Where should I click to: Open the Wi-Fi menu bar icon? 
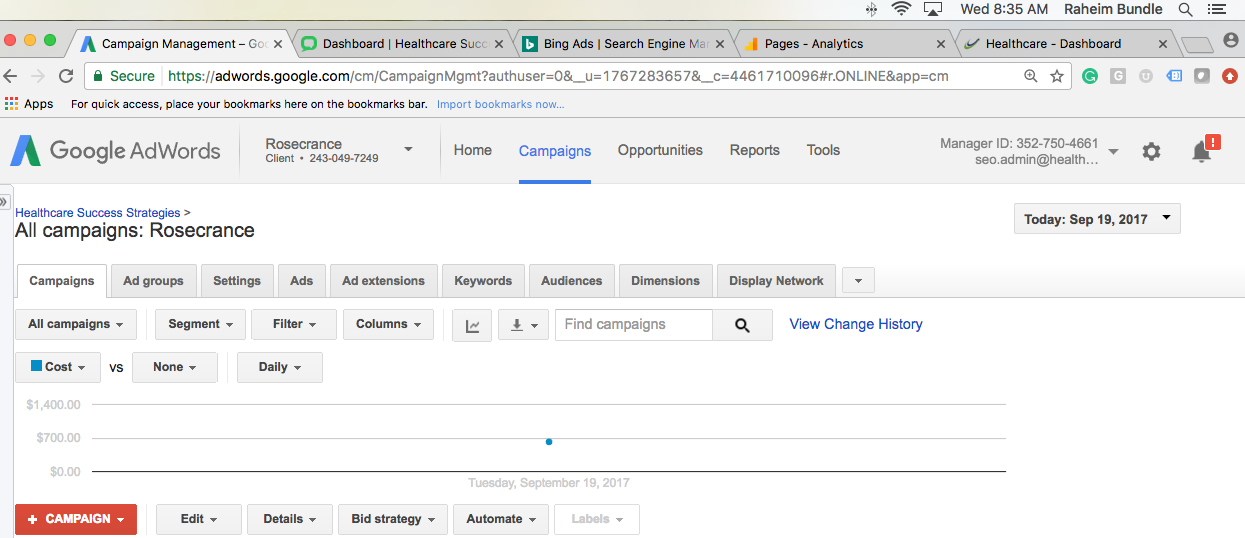(x=901, y=9)
